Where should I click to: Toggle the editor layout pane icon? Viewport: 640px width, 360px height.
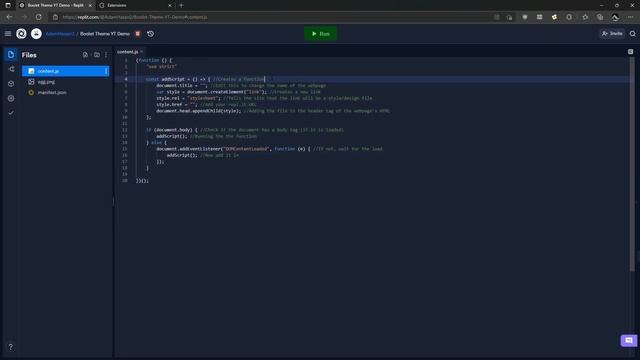[631, 52]
